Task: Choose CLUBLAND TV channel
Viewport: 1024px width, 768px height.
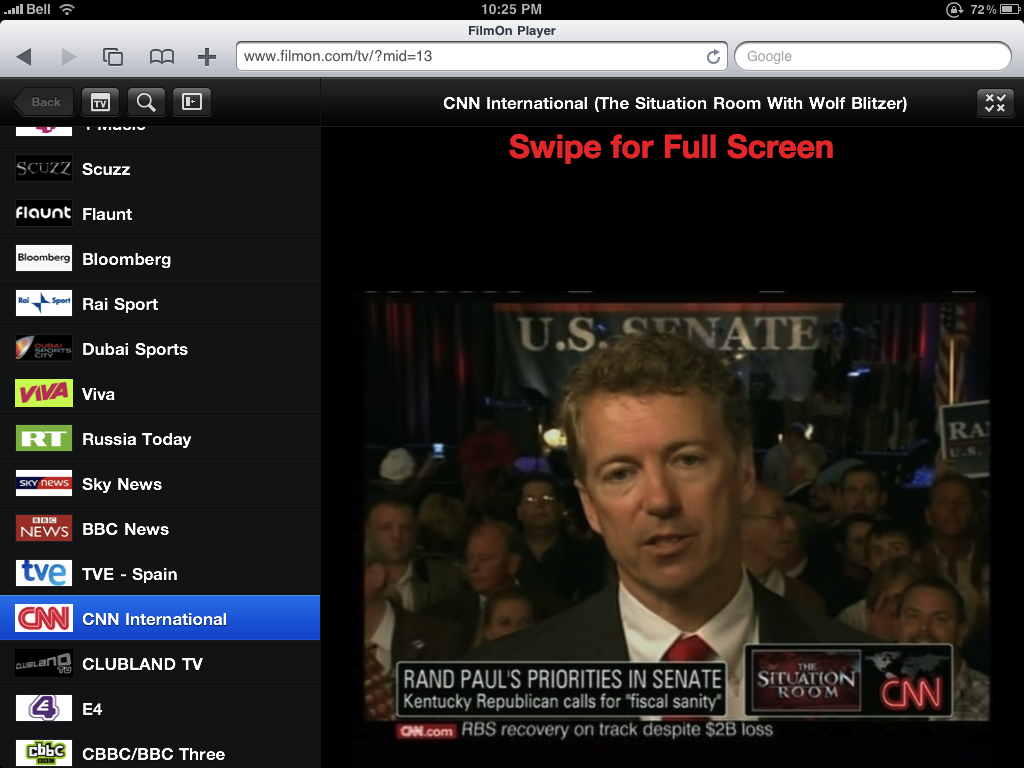Action: pos(160,664)
